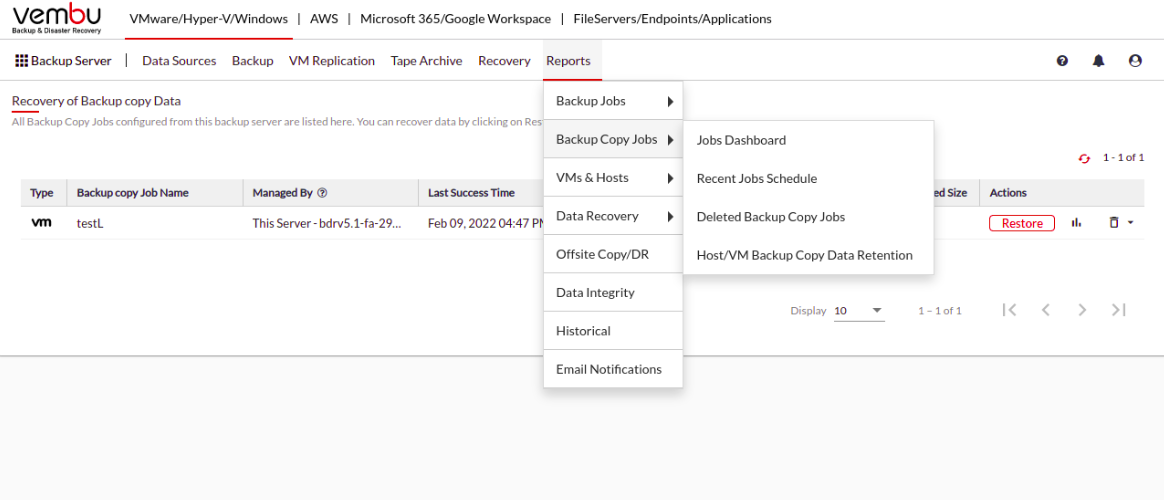Go to last page pagination icon
The width and height of the screenshot is (1164, 500).
pyautogui.click(x=1119, y=310)
